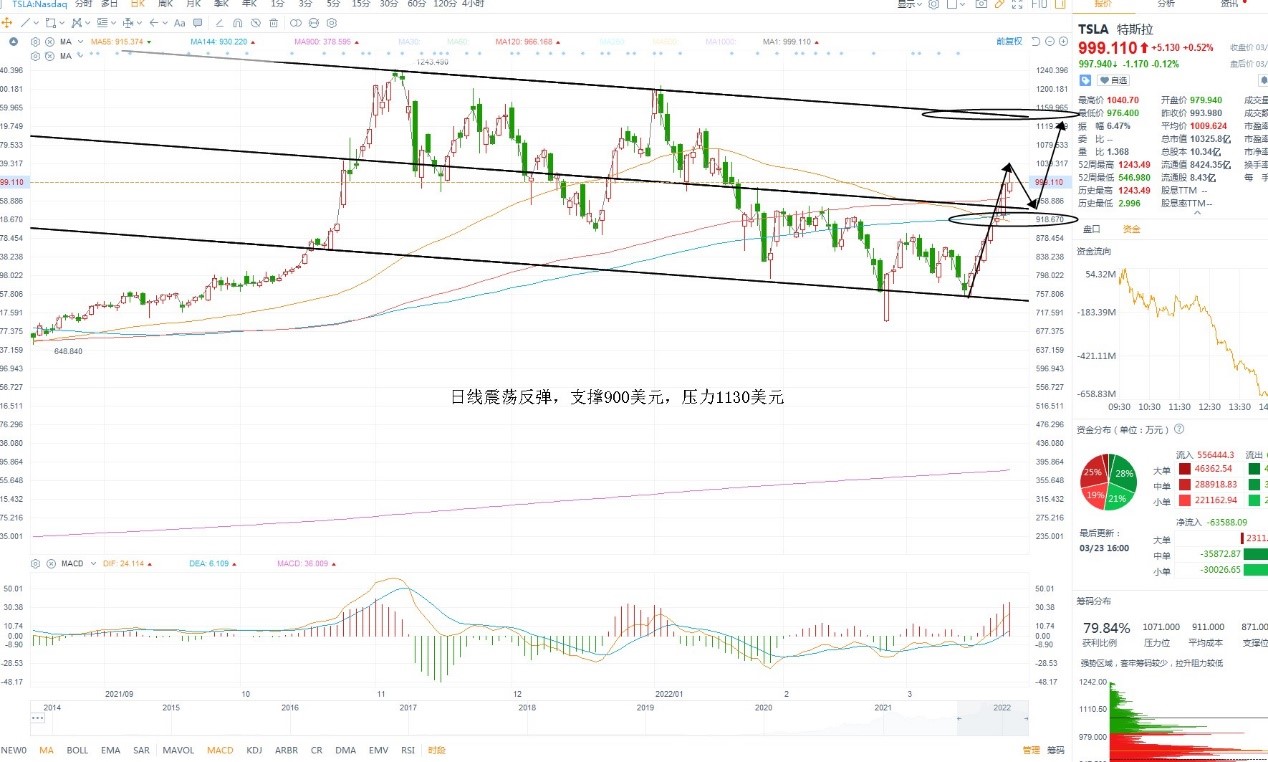Open top chart settings gear icon

[934, 5]
